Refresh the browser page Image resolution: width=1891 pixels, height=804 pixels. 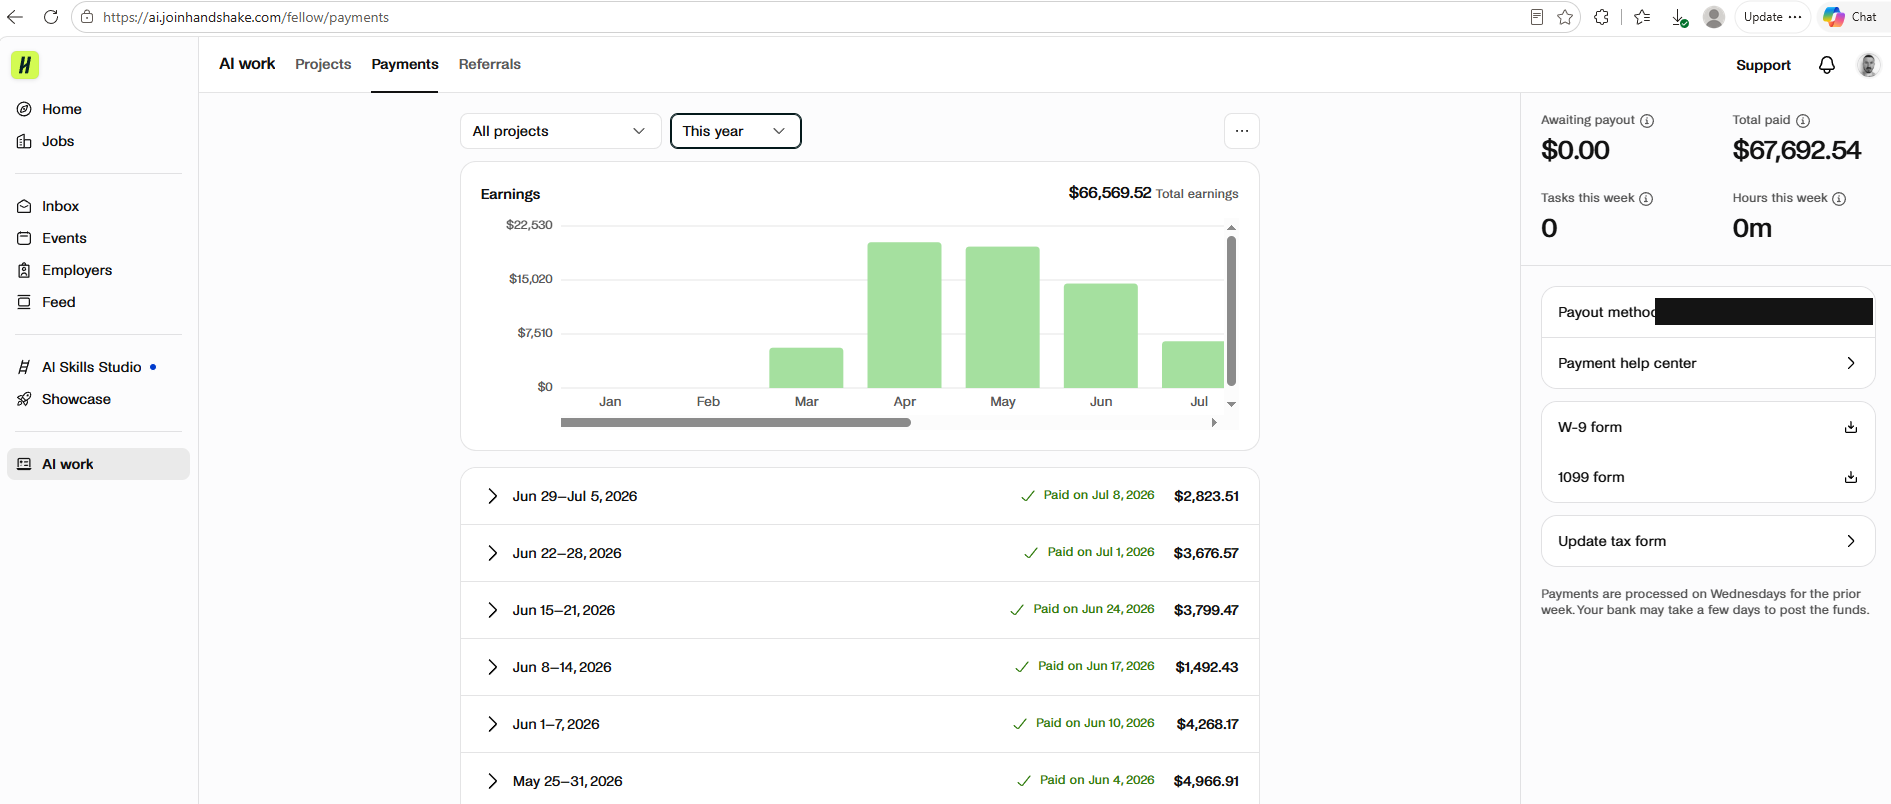51,17
